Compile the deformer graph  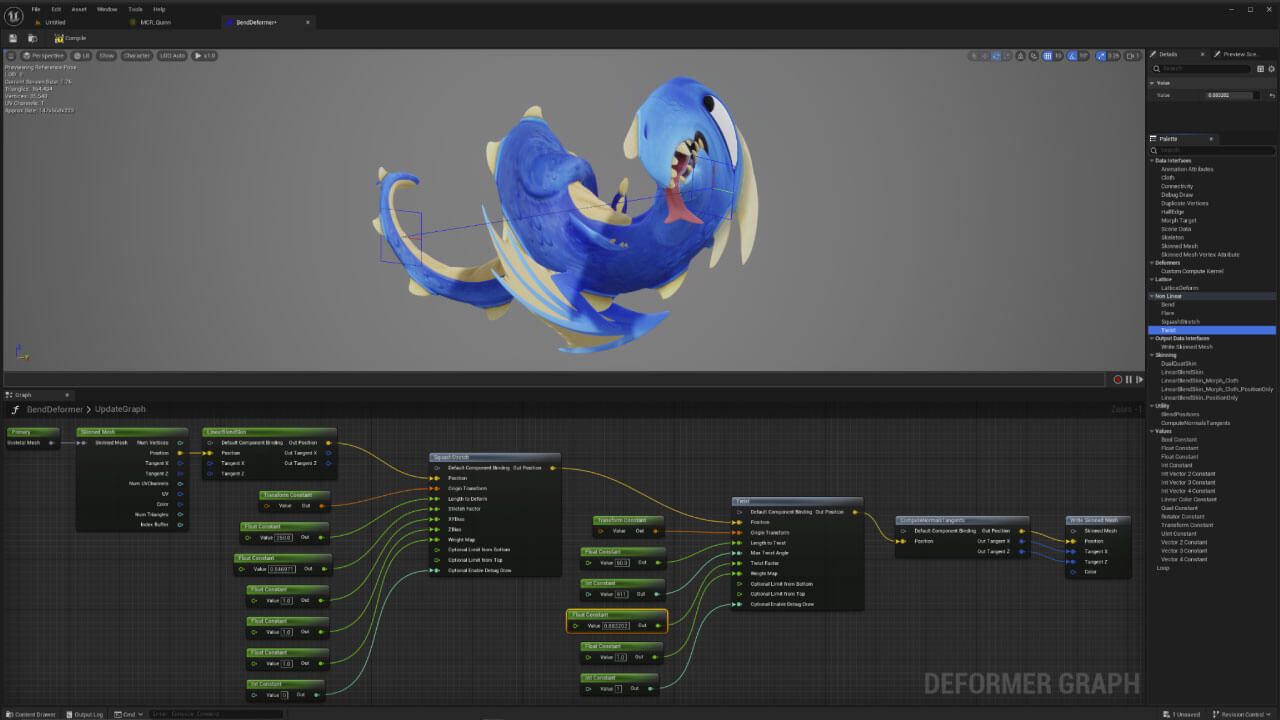pos(70,38)
